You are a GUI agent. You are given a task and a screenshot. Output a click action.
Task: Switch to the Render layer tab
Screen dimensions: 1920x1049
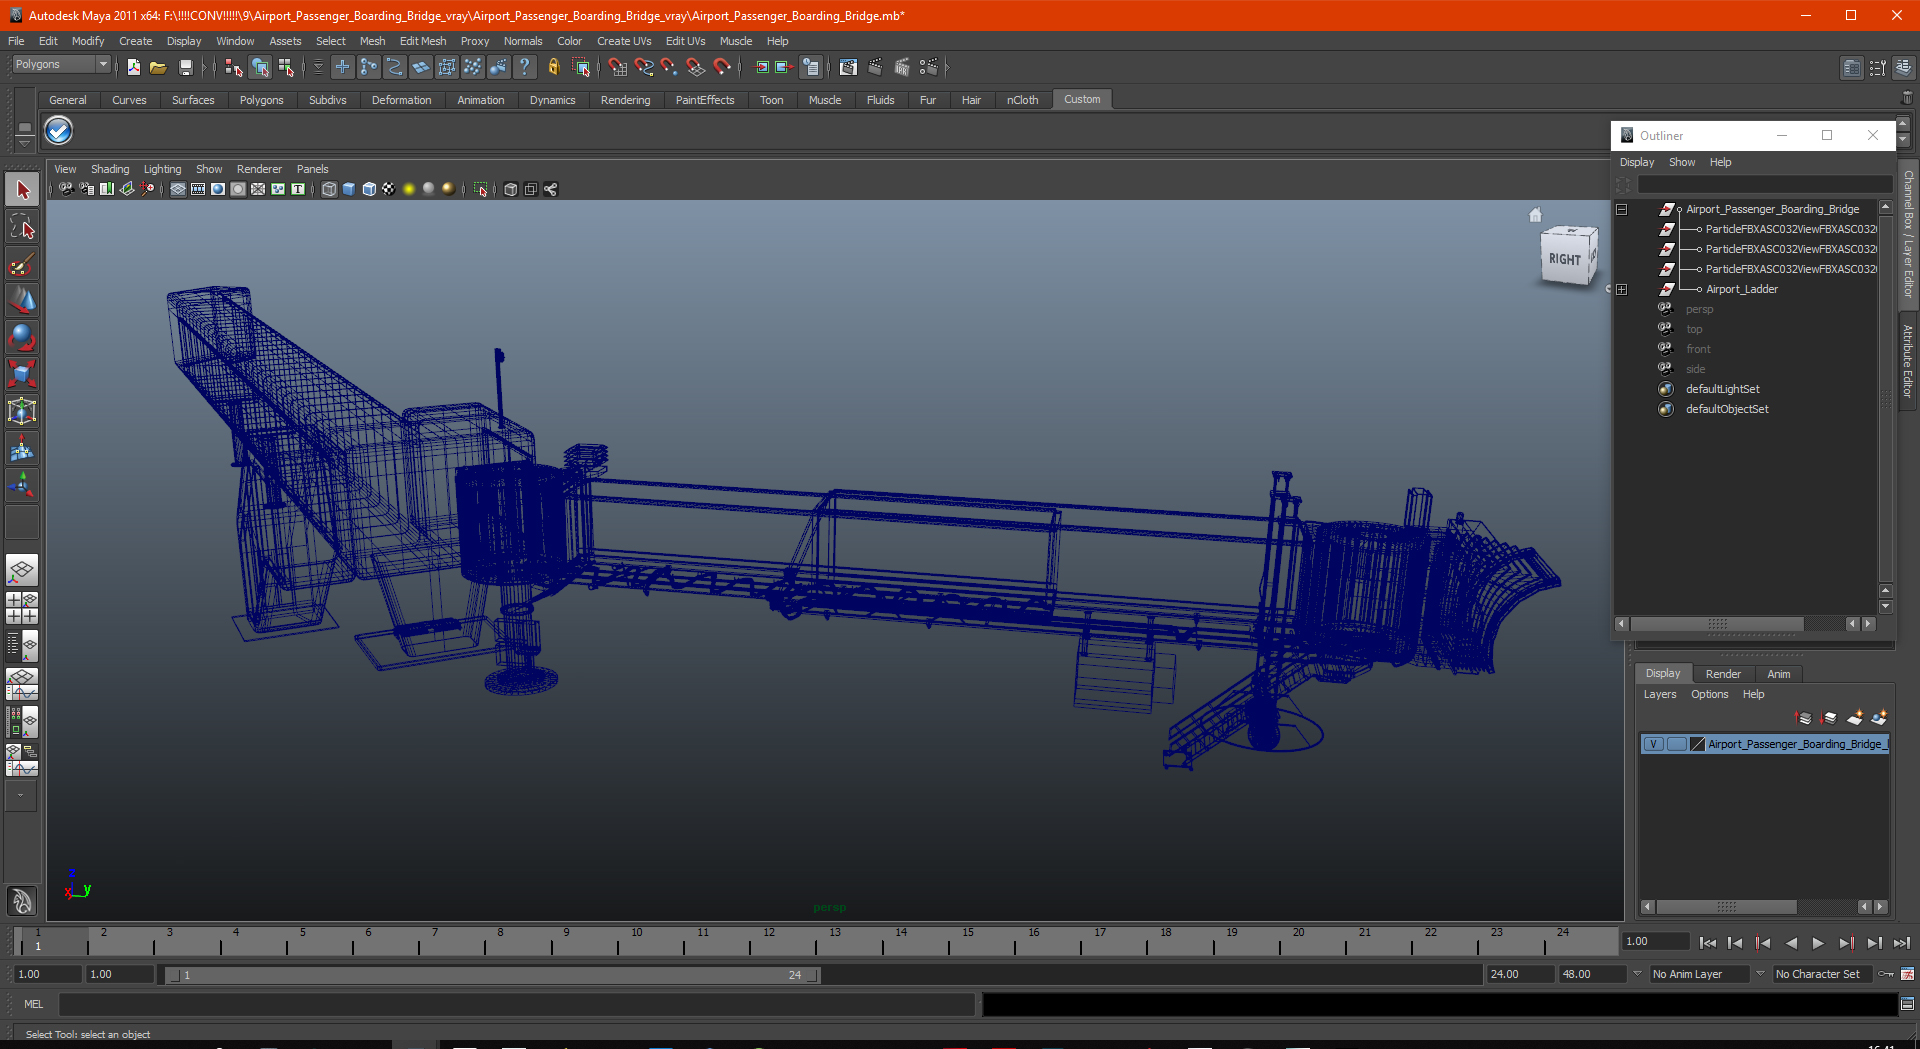[x=1723, y=674]
